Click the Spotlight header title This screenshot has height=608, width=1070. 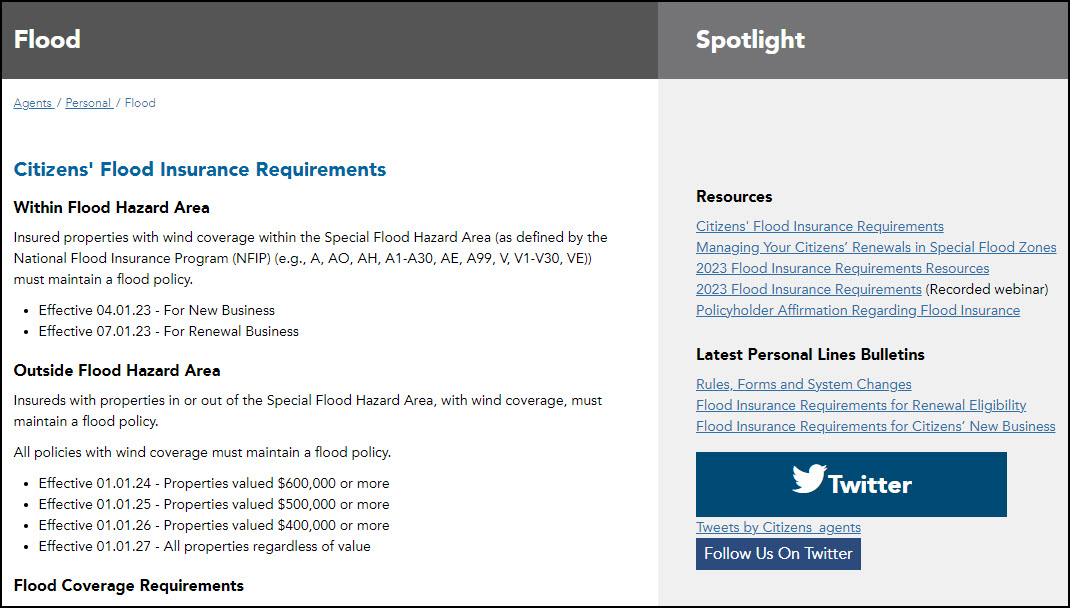750,40
